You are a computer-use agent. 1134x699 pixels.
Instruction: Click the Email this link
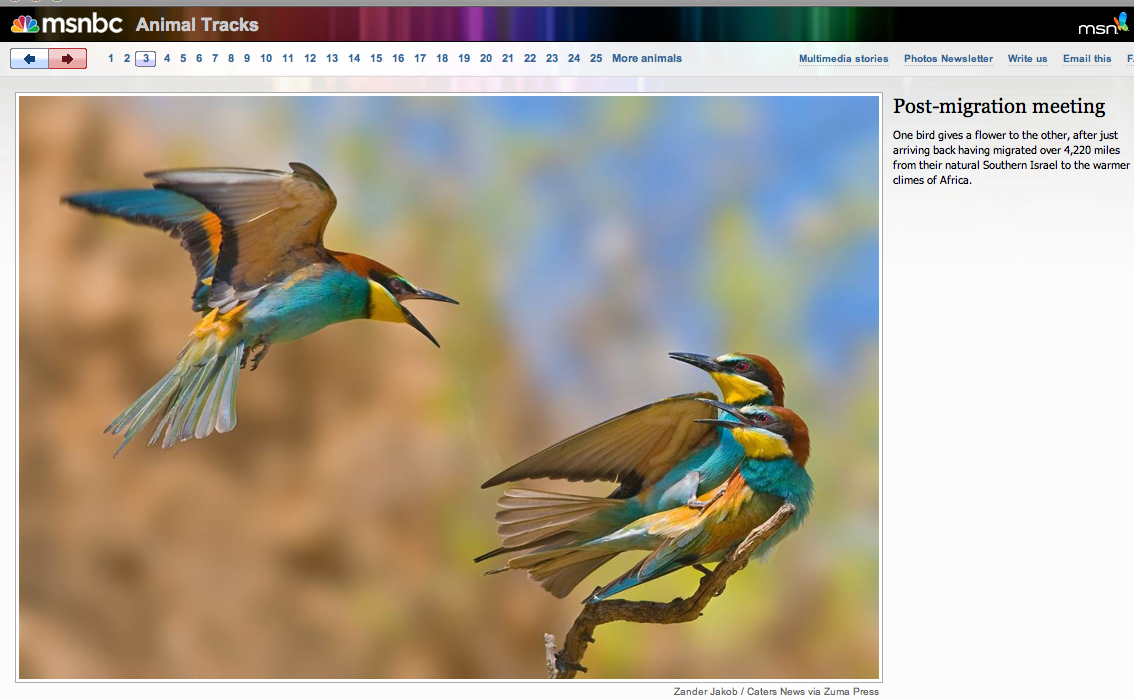[x=1087, y=59]
